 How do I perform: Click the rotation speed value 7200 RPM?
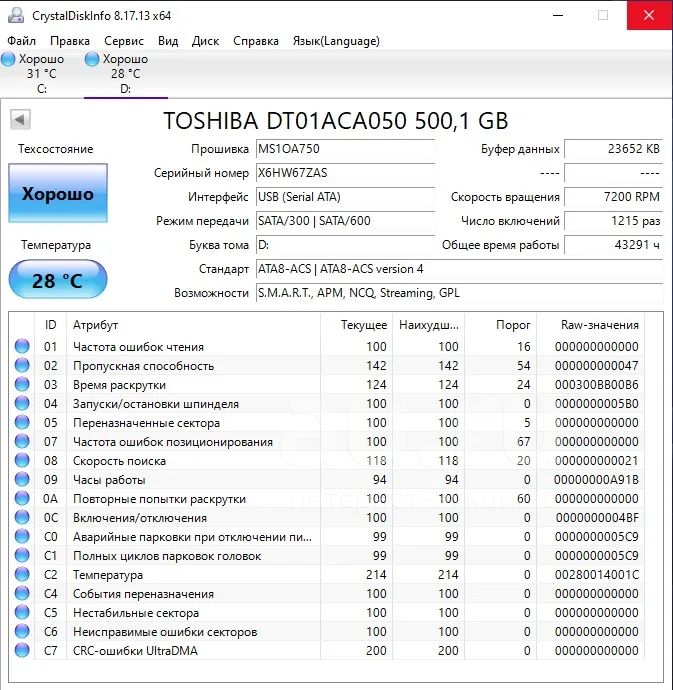(614, 197)
